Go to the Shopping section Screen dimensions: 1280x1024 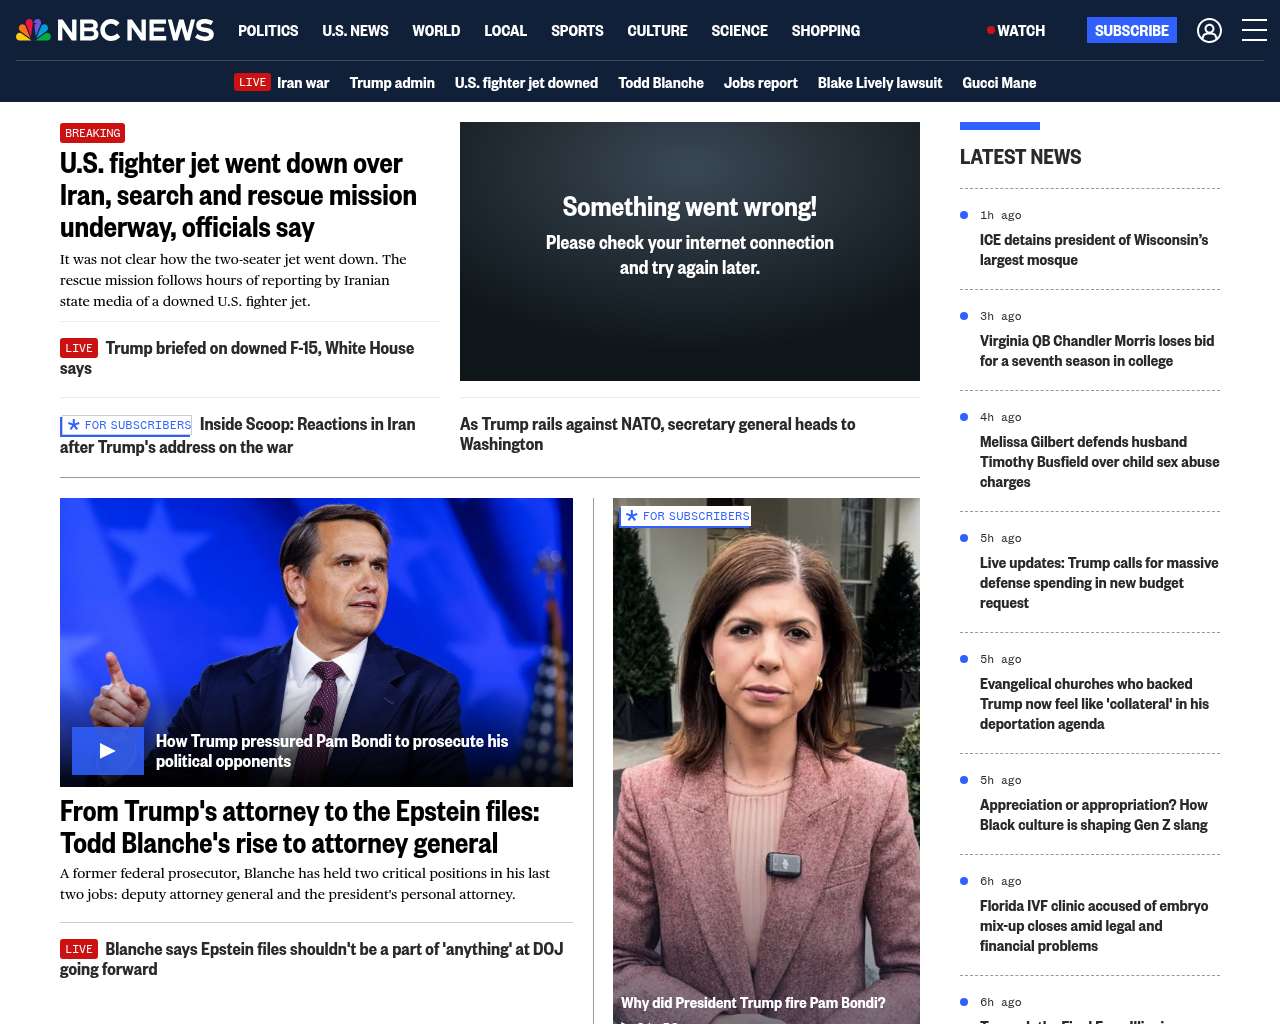[825, 31]
